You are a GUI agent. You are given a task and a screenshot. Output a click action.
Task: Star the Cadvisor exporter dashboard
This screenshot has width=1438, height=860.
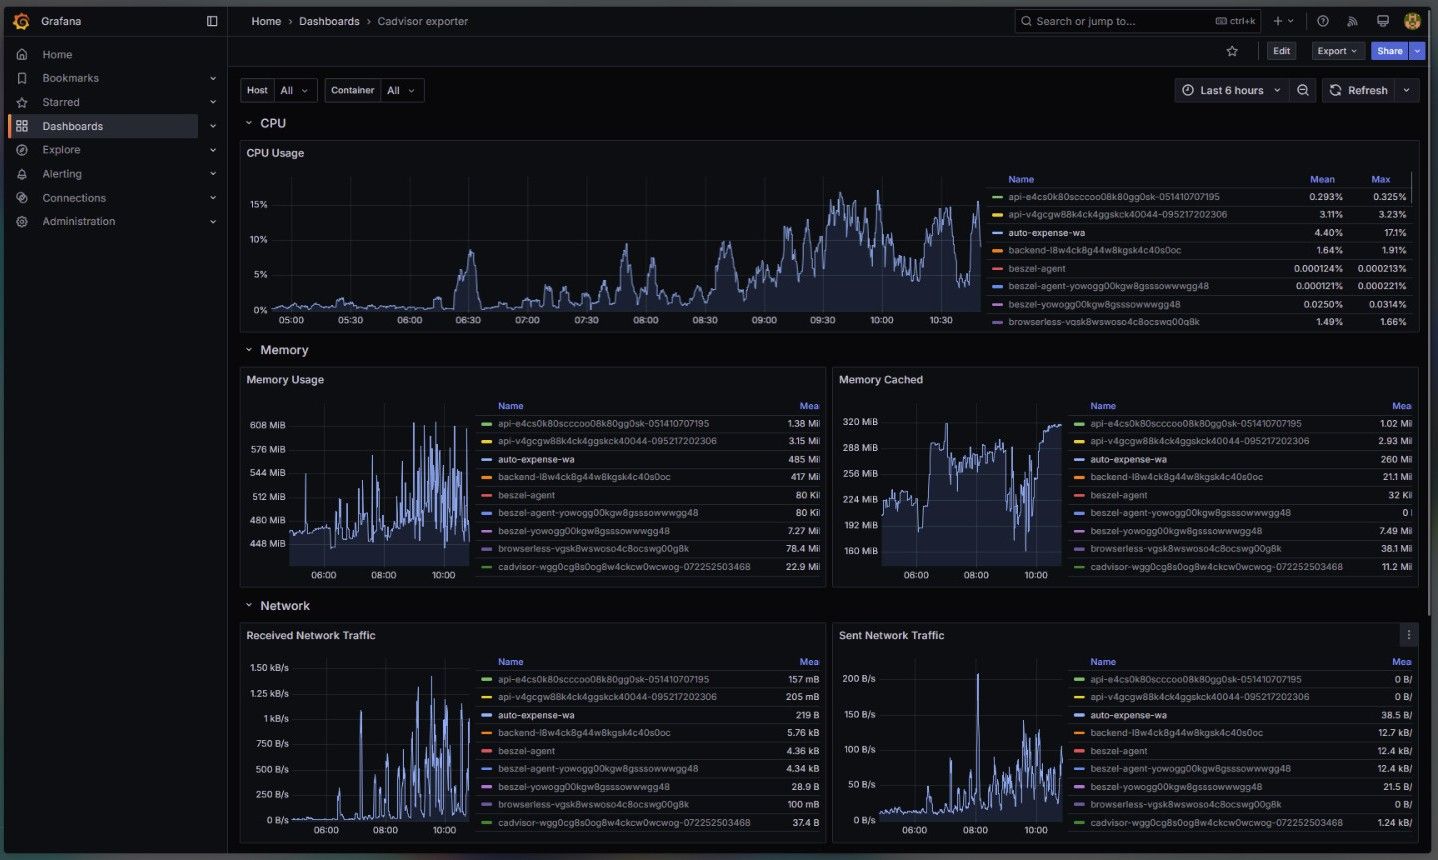tap(1232, 50)
